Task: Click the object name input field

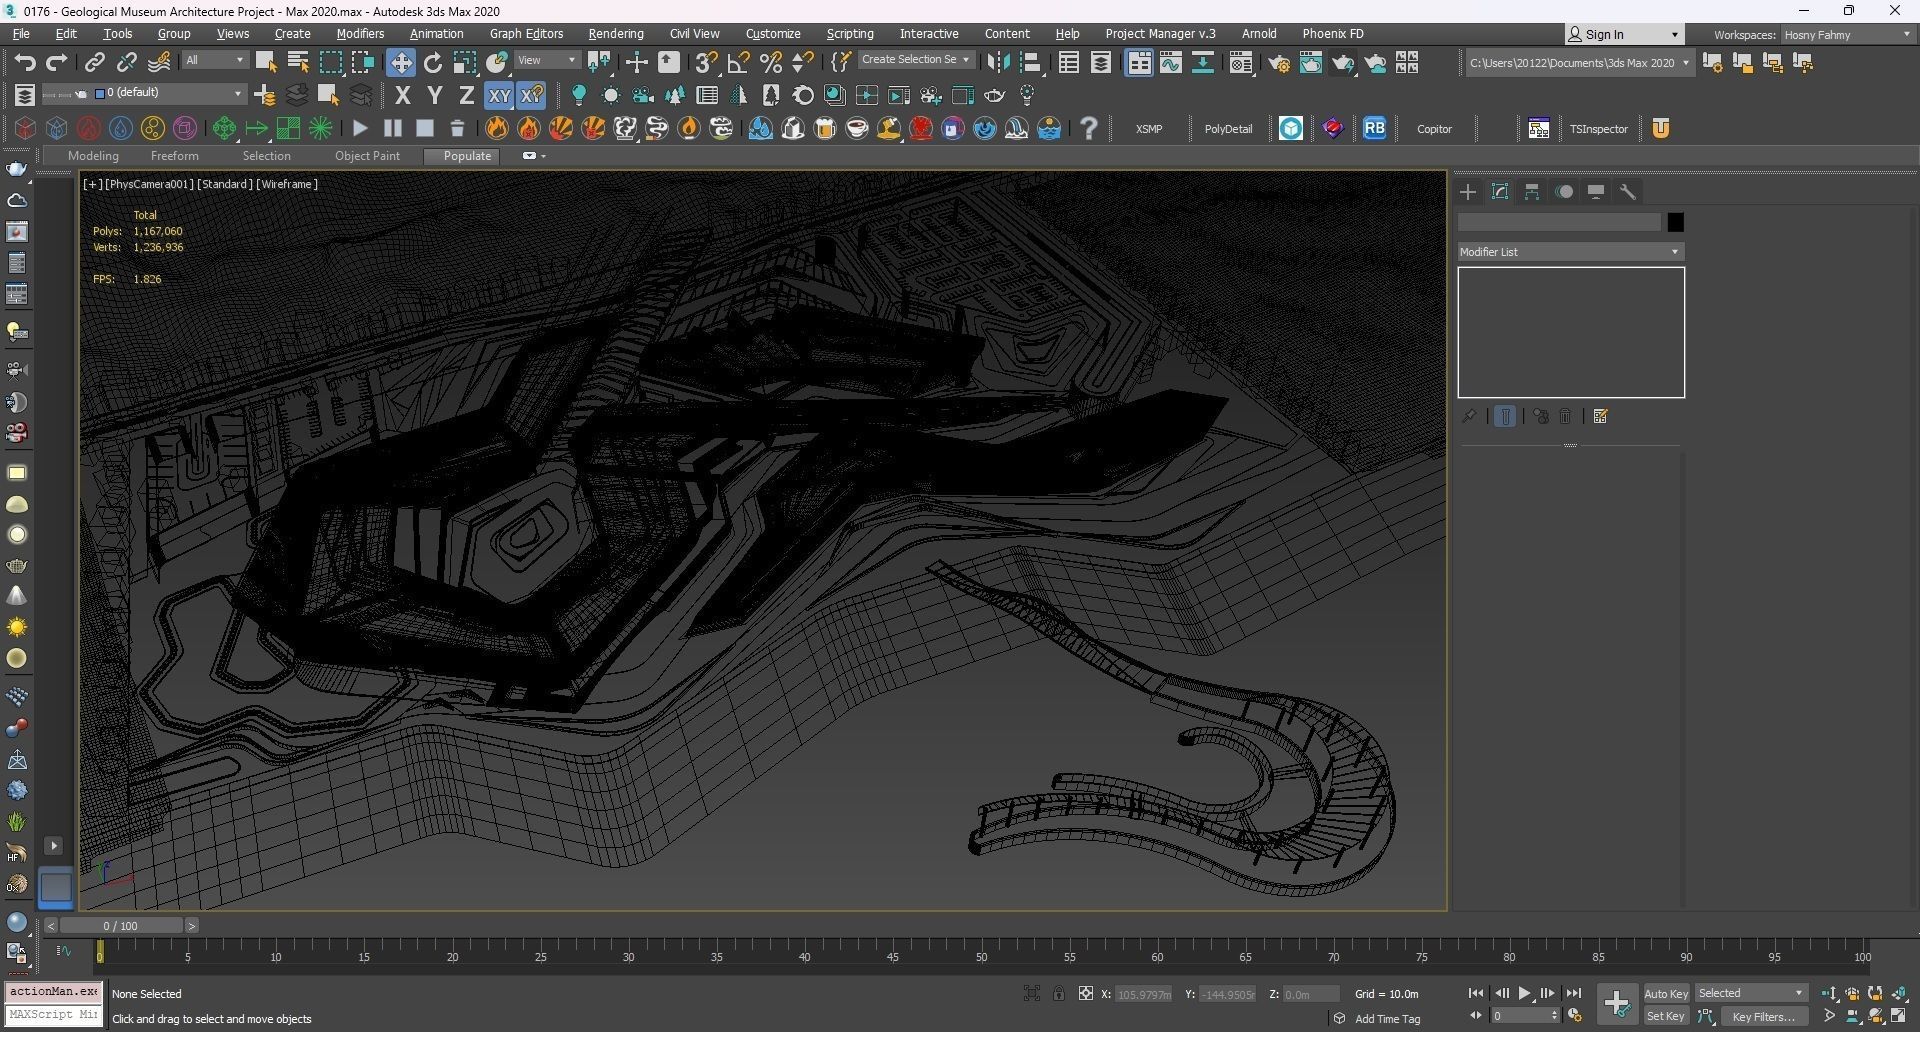Action: (x=1559, y=222)
